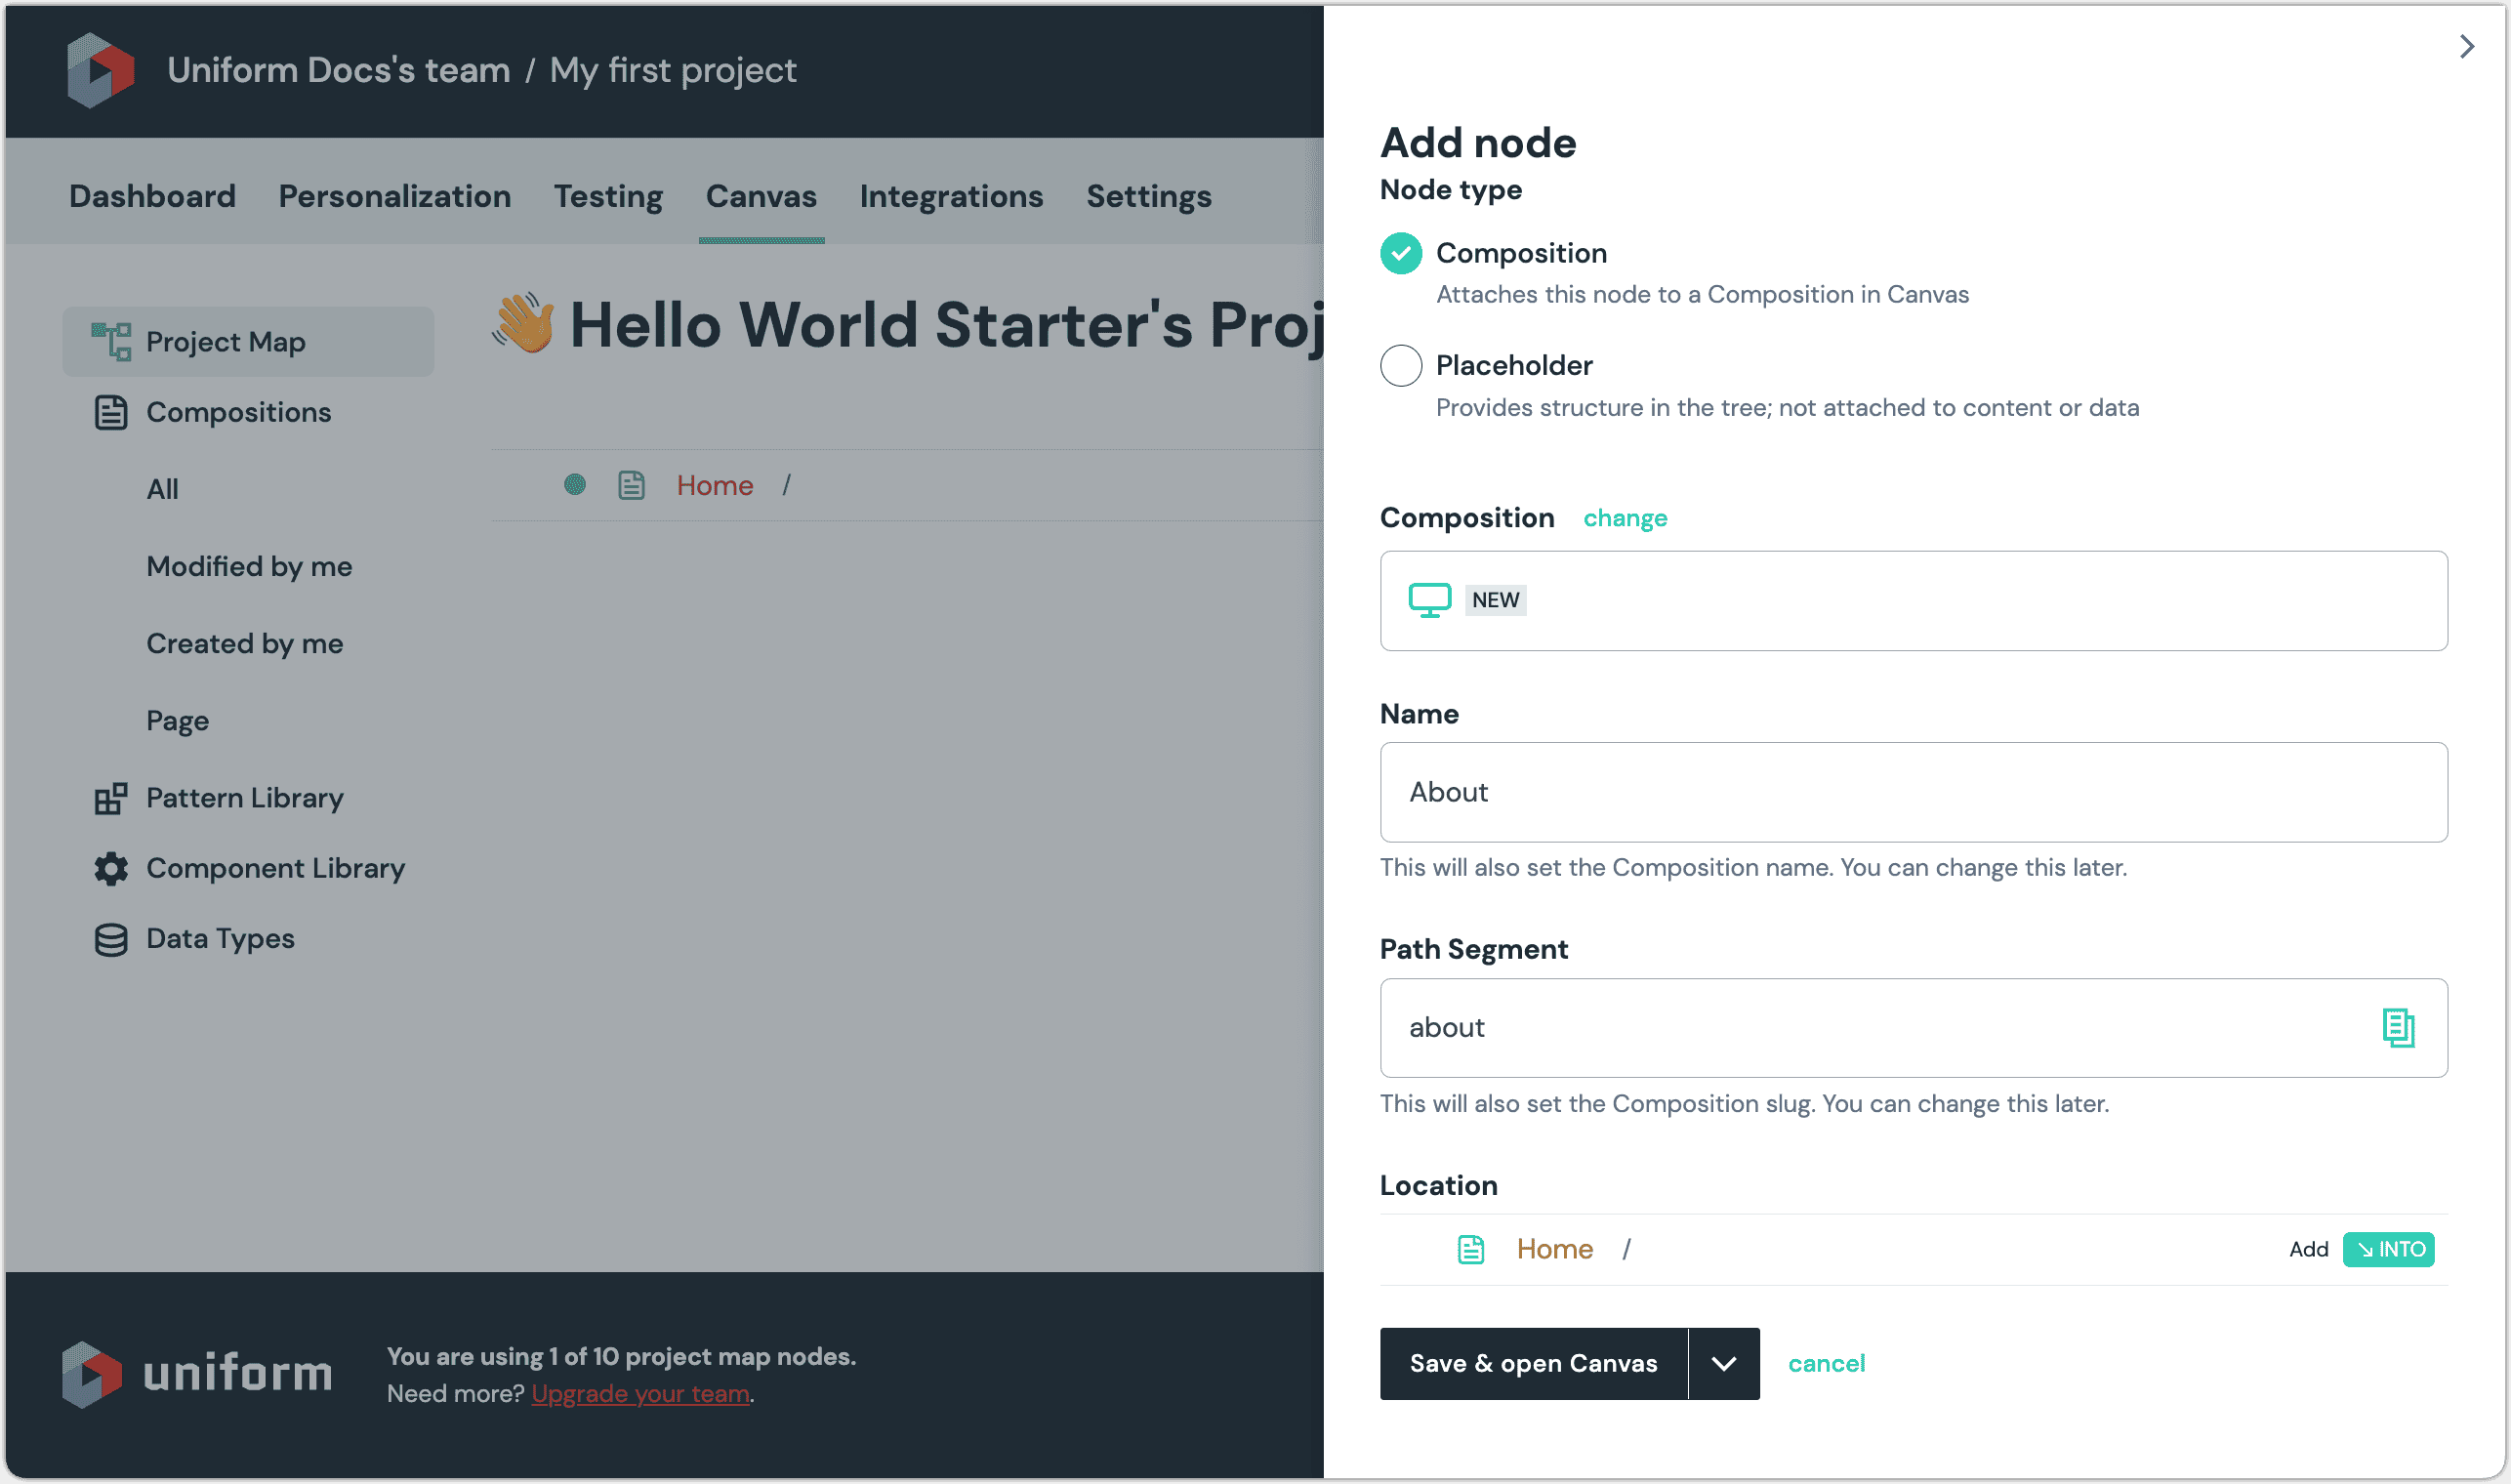Open Component Library in sidebar
This screenshot has width=2511, height=1484.
pyautogui.click(x=275, y=868)
